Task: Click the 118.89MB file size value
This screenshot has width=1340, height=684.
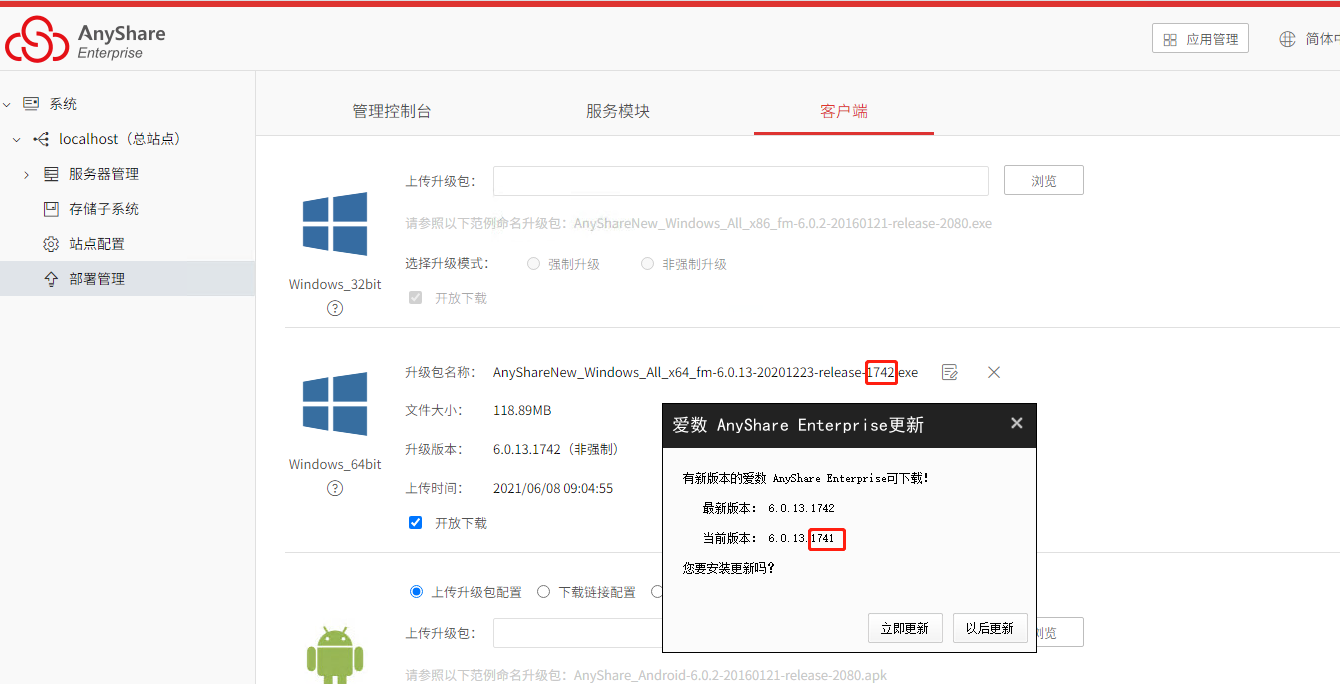Action: click(x=522, y=411)
